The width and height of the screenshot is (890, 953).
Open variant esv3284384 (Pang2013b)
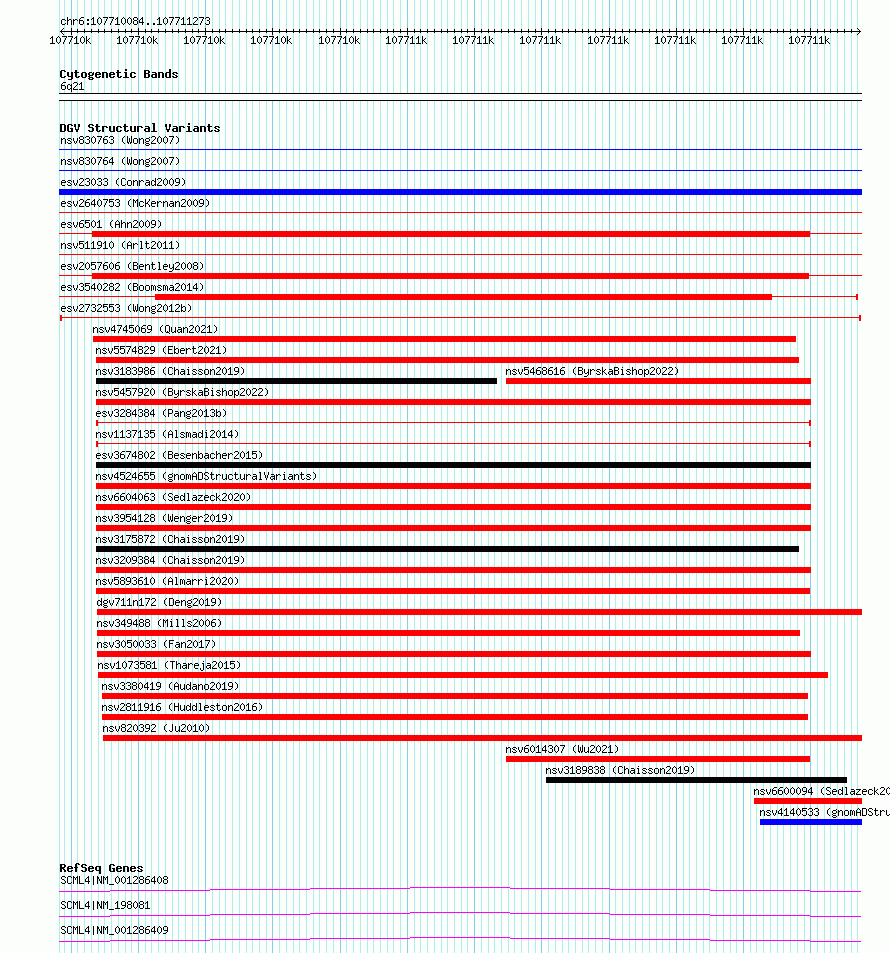[161, 413]
